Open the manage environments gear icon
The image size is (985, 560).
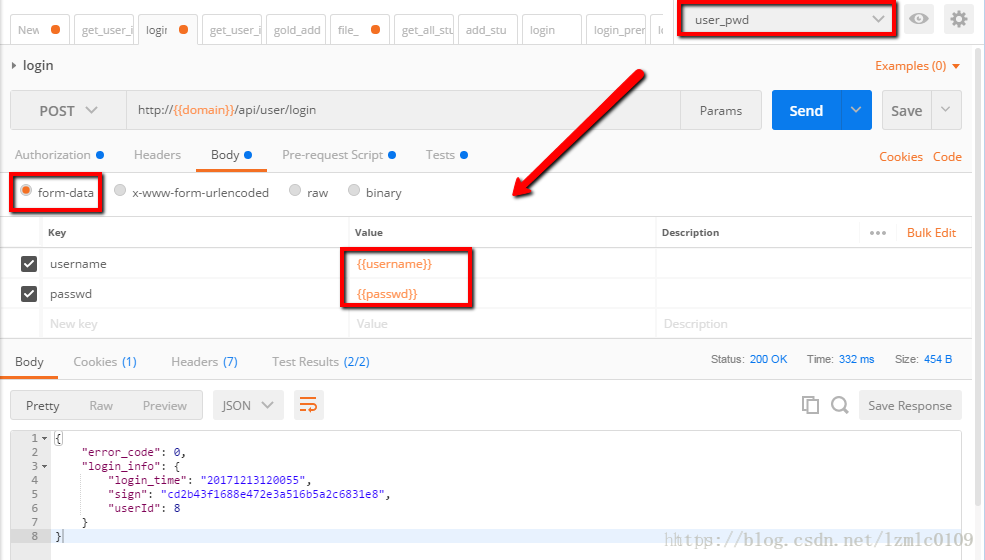click(x=959, y=19)
